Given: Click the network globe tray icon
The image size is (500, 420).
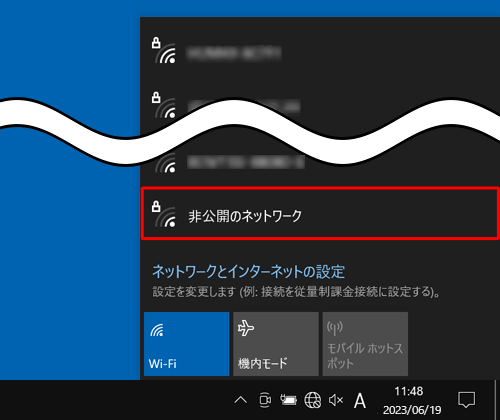Looking at the screenshot, I should 313,400.
